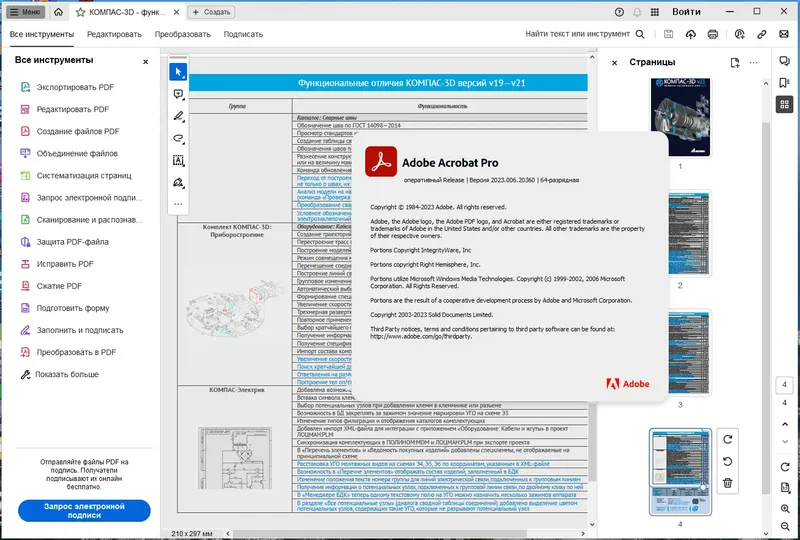
Task: Select the text box tool
Action: [178, 160]
